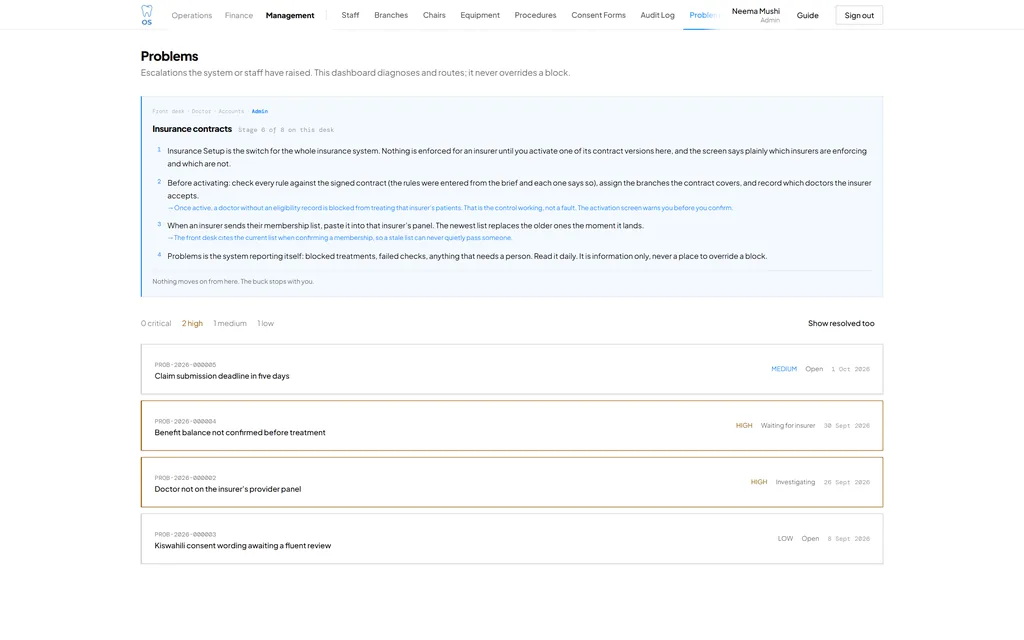This screenshot has height=640, width=1024.
Task: Select the Doctor stage label
Action: click(x=201, y=111)
